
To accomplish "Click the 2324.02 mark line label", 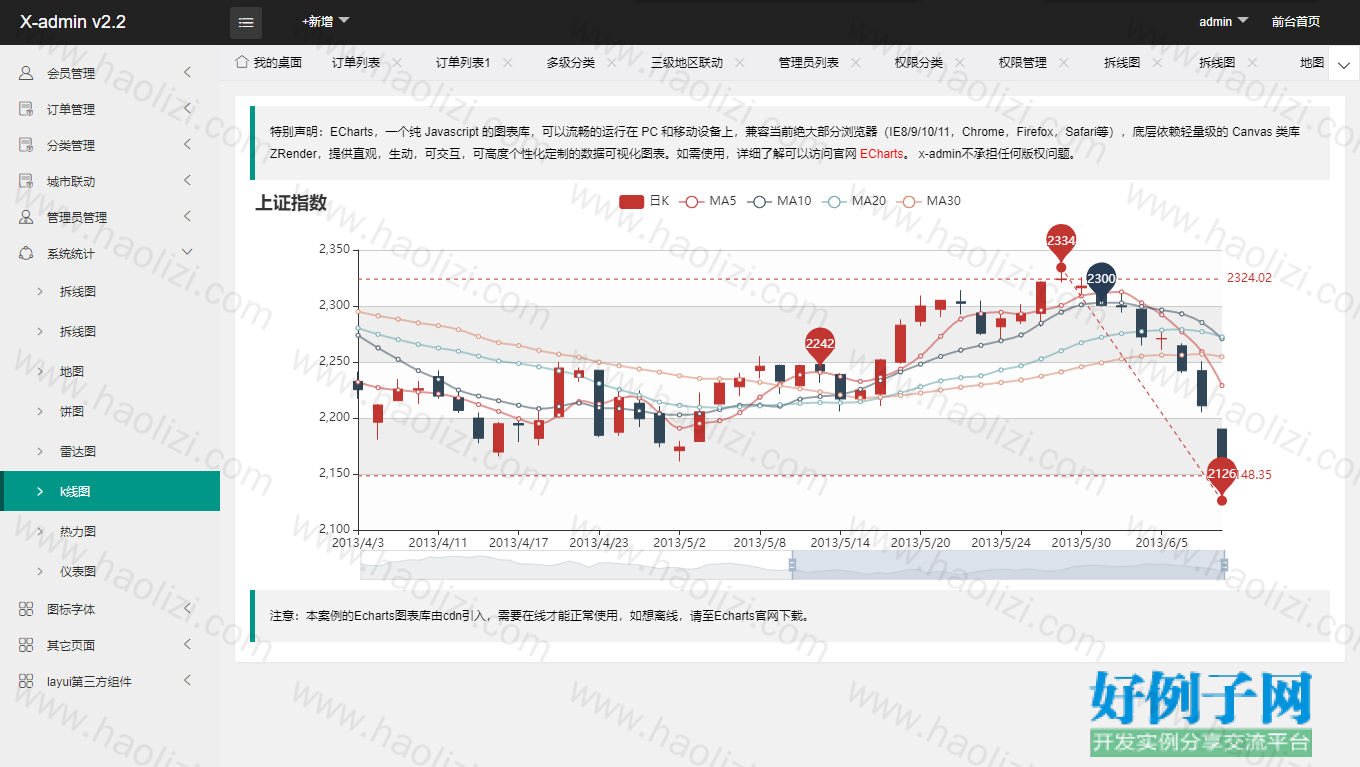I will tap(1249, 278).
